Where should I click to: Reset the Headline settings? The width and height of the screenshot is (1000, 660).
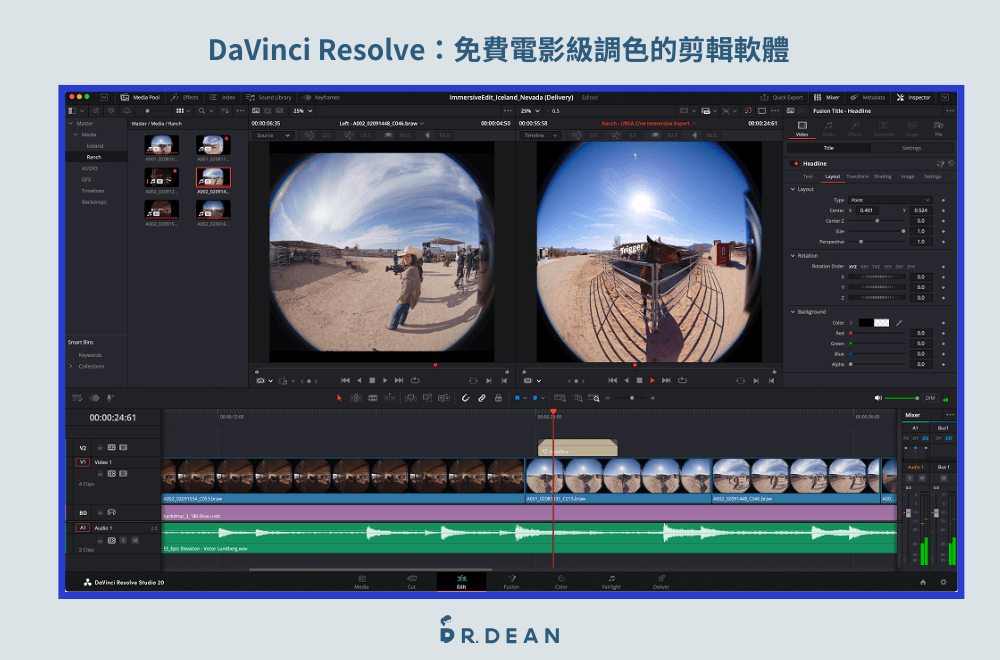951,164
